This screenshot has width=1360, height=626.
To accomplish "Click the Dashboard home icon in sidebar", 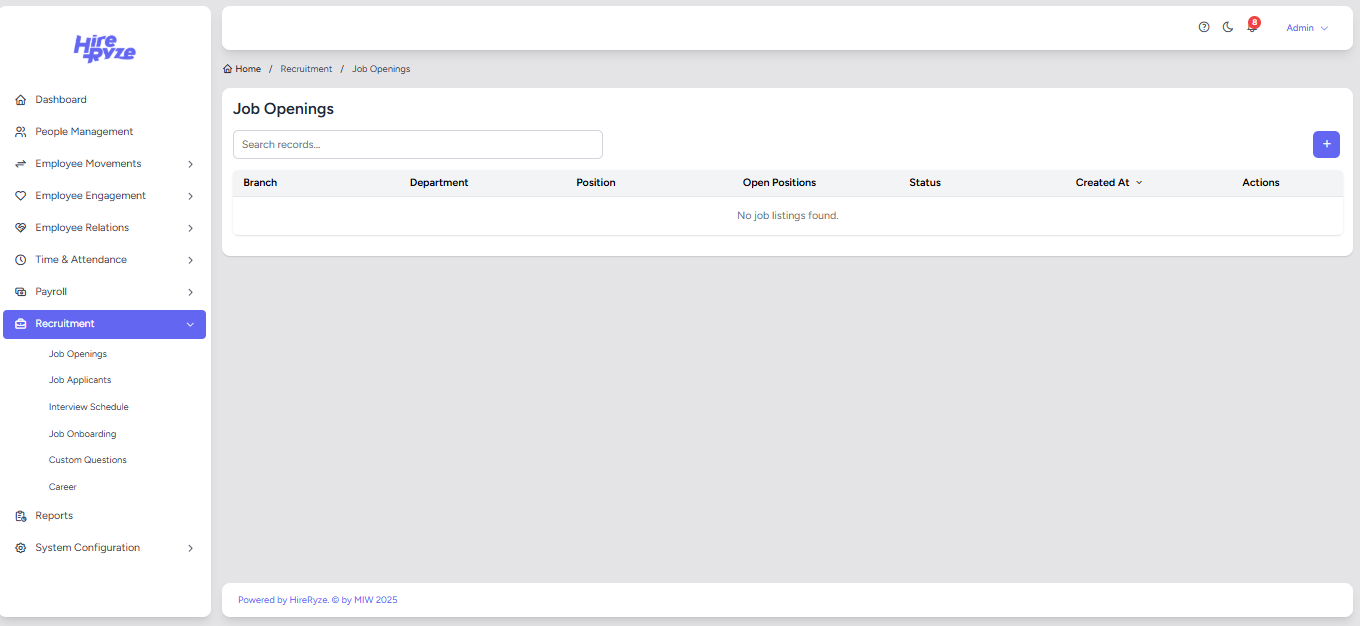I will pyautogui.click(x=20, y=100).
